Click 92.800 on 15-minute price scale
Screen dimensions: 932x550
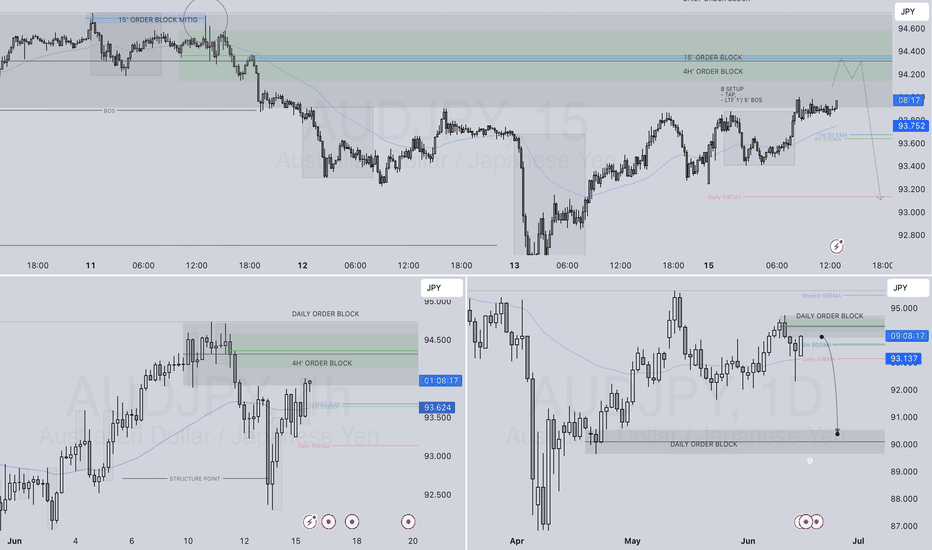coord(912,235)
